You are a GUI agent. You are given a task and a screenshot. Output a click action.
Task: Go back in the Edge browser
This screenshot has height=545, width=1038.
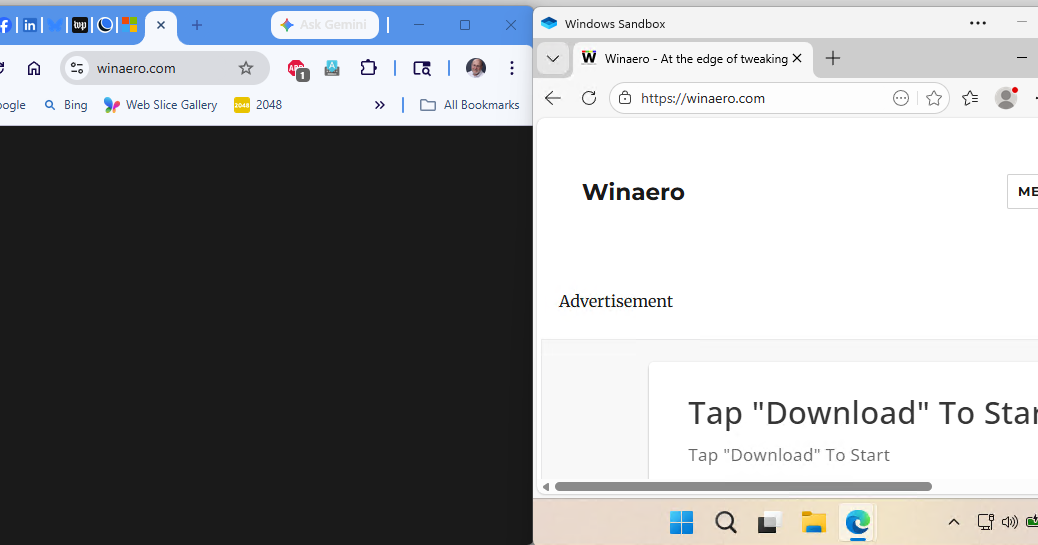coord(553,98)
